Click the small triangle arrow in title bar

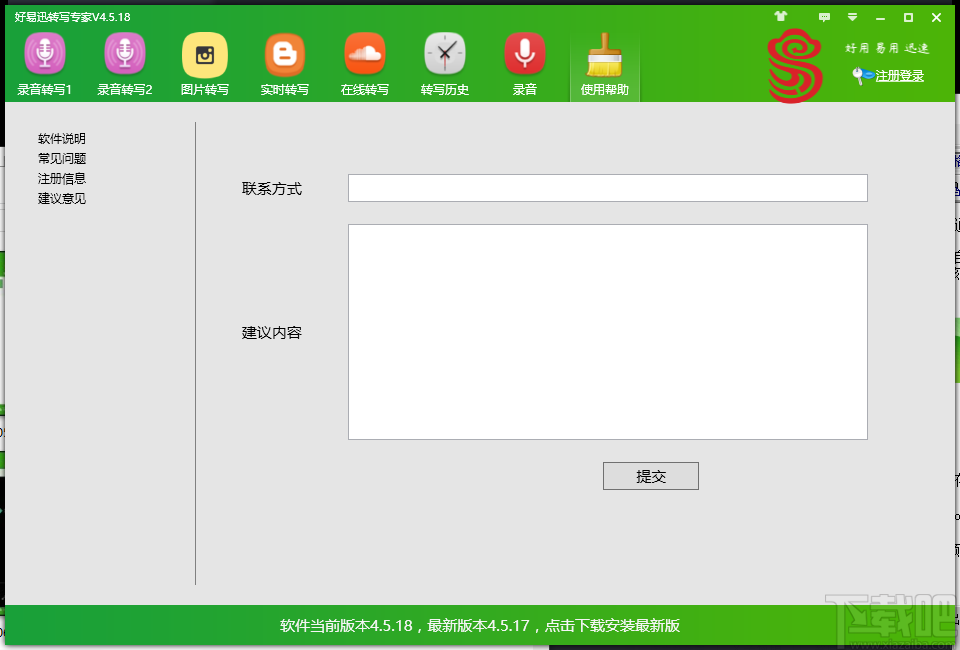coord(852,17)
